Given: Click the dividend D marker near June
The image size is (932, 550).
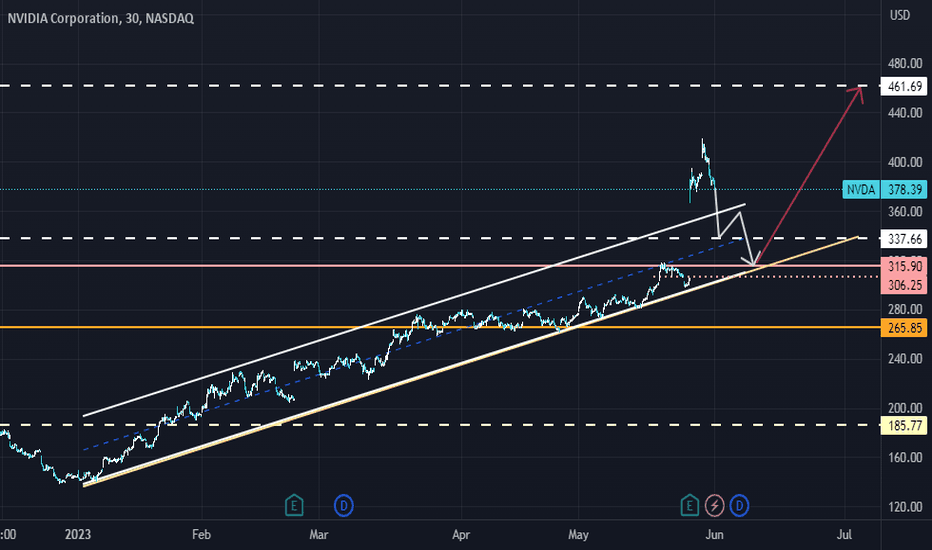Looking at the screenshot, I should pyautogui.click(x=739, y=506).
